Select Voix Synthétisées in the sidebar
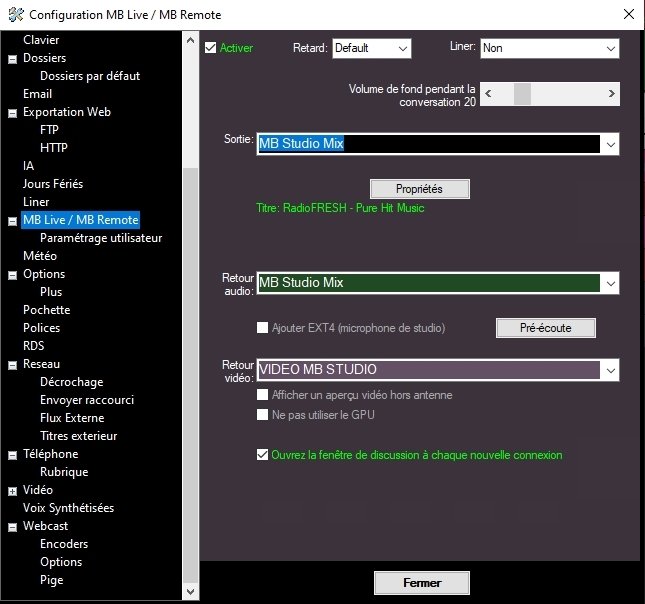 pos(68,508)
